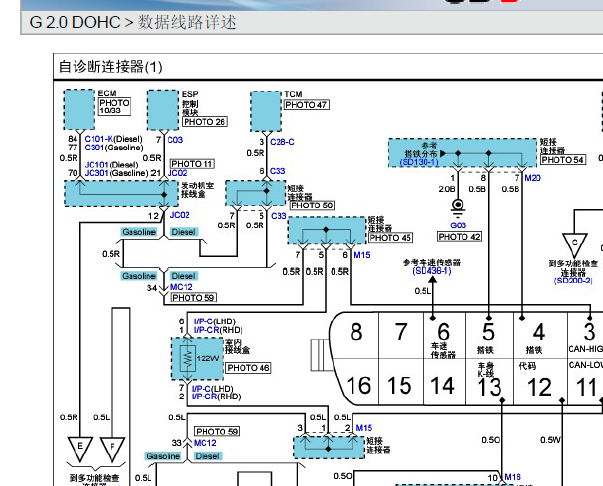Screen dimensions: 603x486
Task: Click breadcrumb text 'G 2.0 DOHC'
Action: (x=75, y=22)
